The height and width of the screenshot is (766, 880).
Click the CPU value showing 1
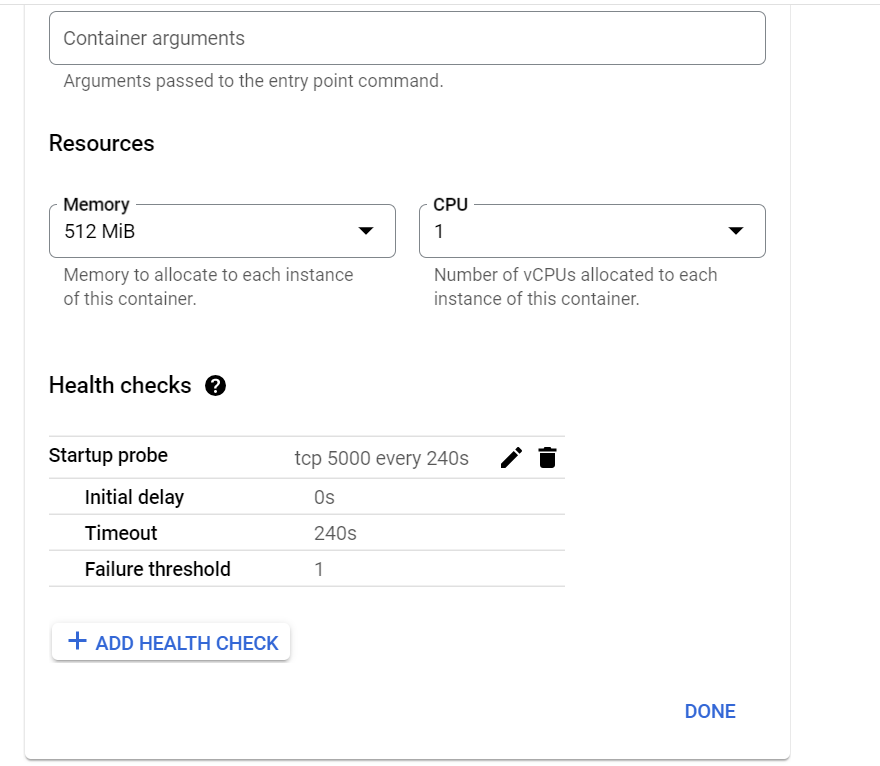439,232
